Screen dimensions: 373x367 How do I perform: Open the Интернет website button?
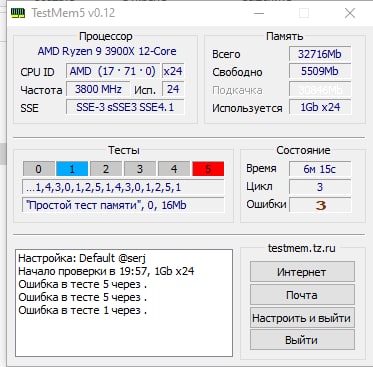[302, 272]
